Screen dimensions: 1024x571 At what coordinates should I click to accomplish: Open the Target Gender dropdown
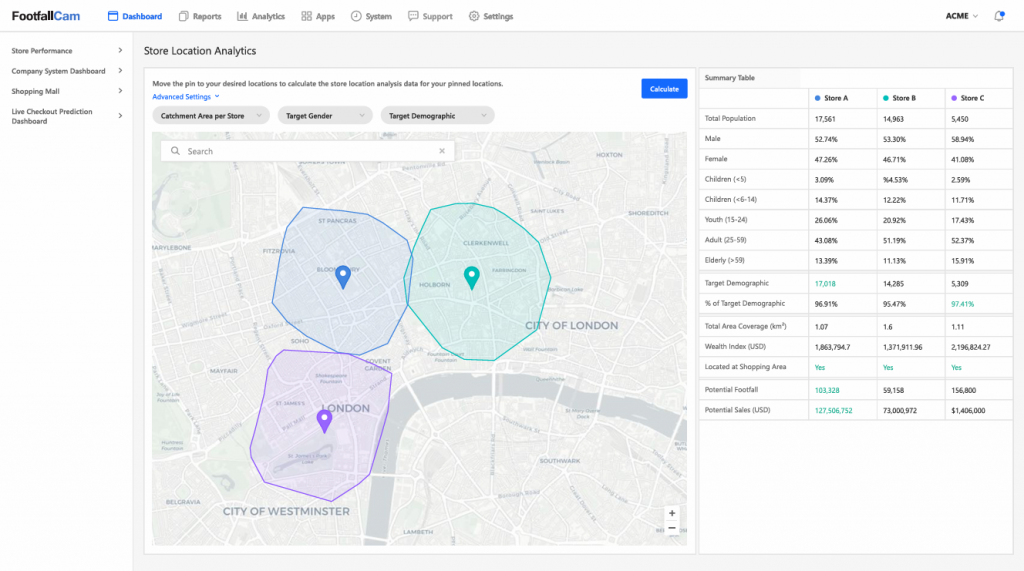(x=324, y=116)
